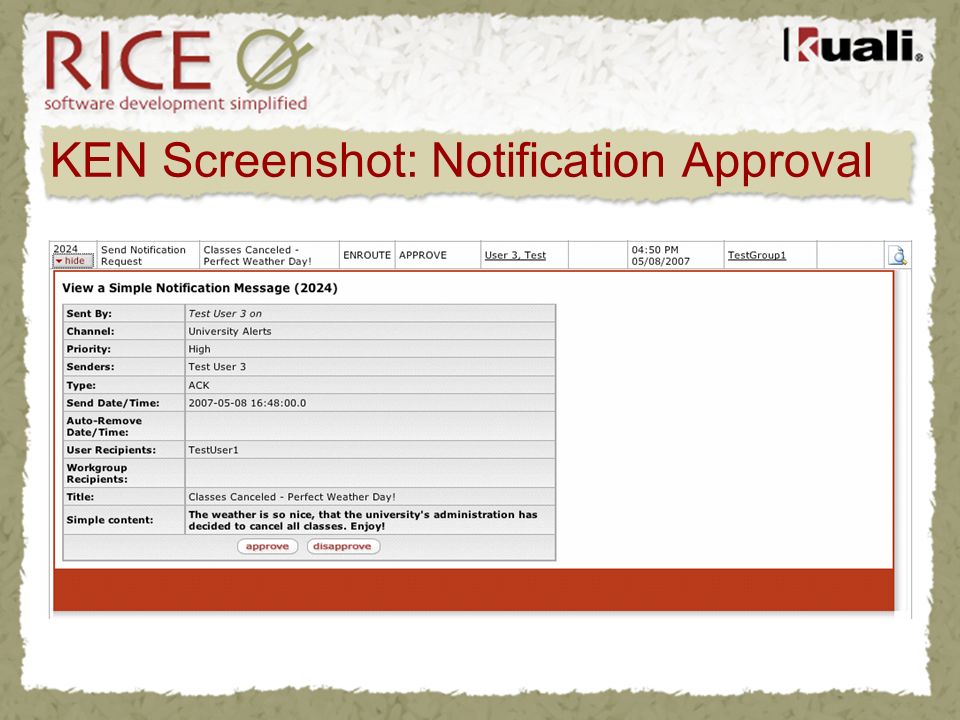This screenshot has width=960, height=720.
Task: Select the 'Priority:' label
Action: coord(89,349)
